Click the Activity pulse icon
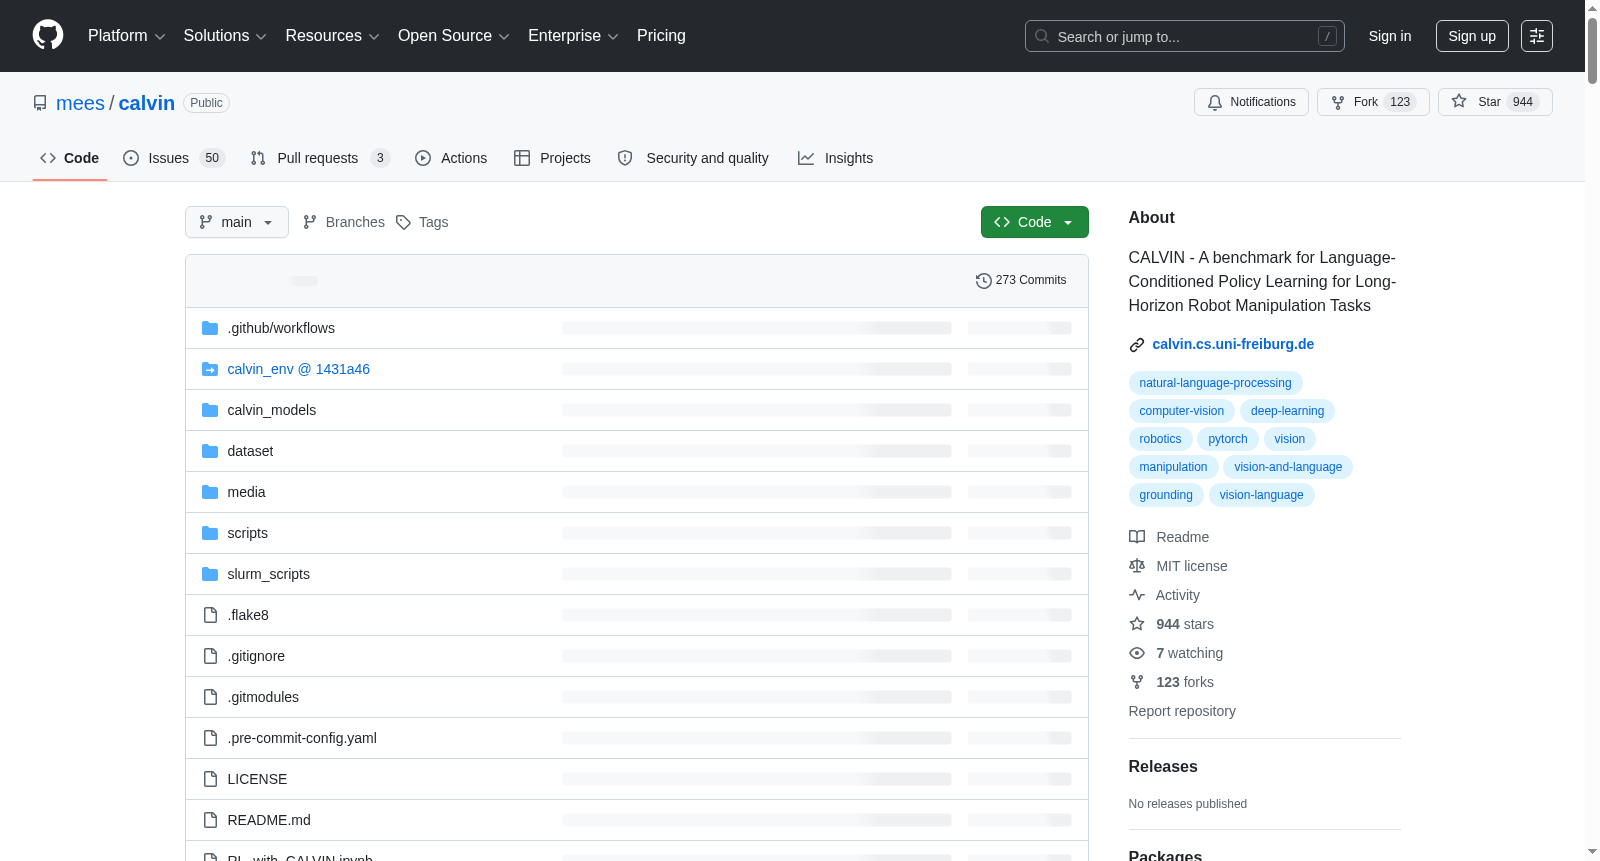Screen dimensions: 1600x861 [1137, 595]
